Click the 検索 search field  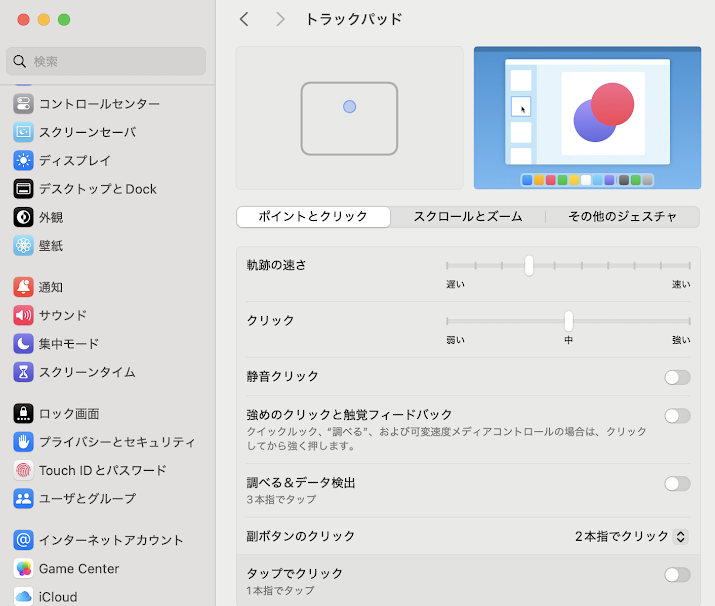[x=107, y=61]
